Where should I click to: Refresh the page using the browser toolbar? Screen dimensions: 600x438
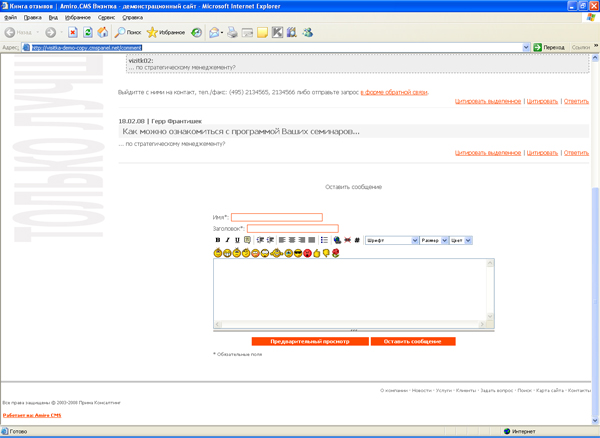pyautogui.click(x=88, y=32)
